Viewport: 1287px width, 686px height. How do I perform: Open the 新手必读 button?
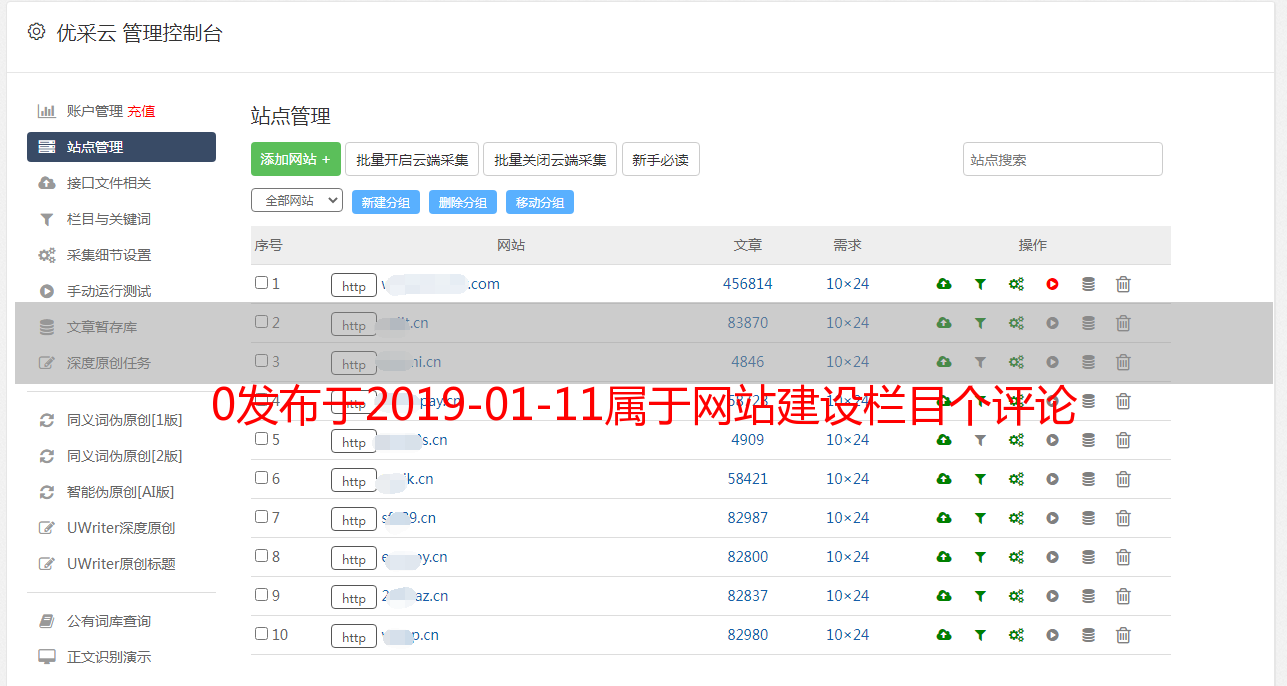pos(660,159)
